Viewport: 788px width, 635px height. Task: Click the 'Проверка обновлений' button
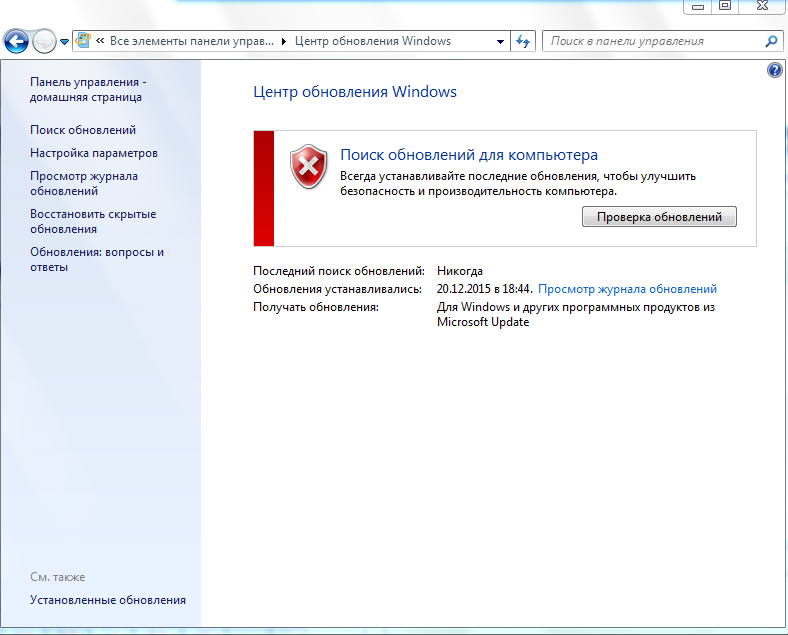[659, 217]
